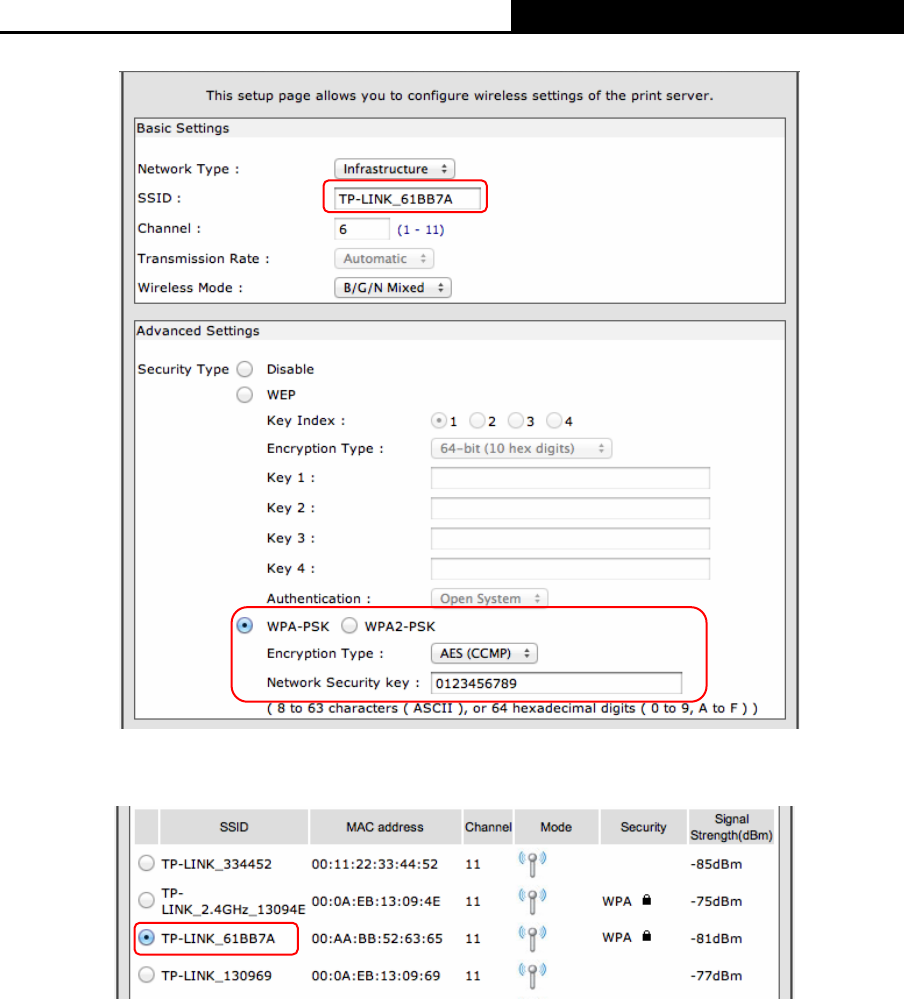Screen dimensions: 904x999
Task: Click MAC address 00:11:22:33:44:52
Action: click(375, 865)
